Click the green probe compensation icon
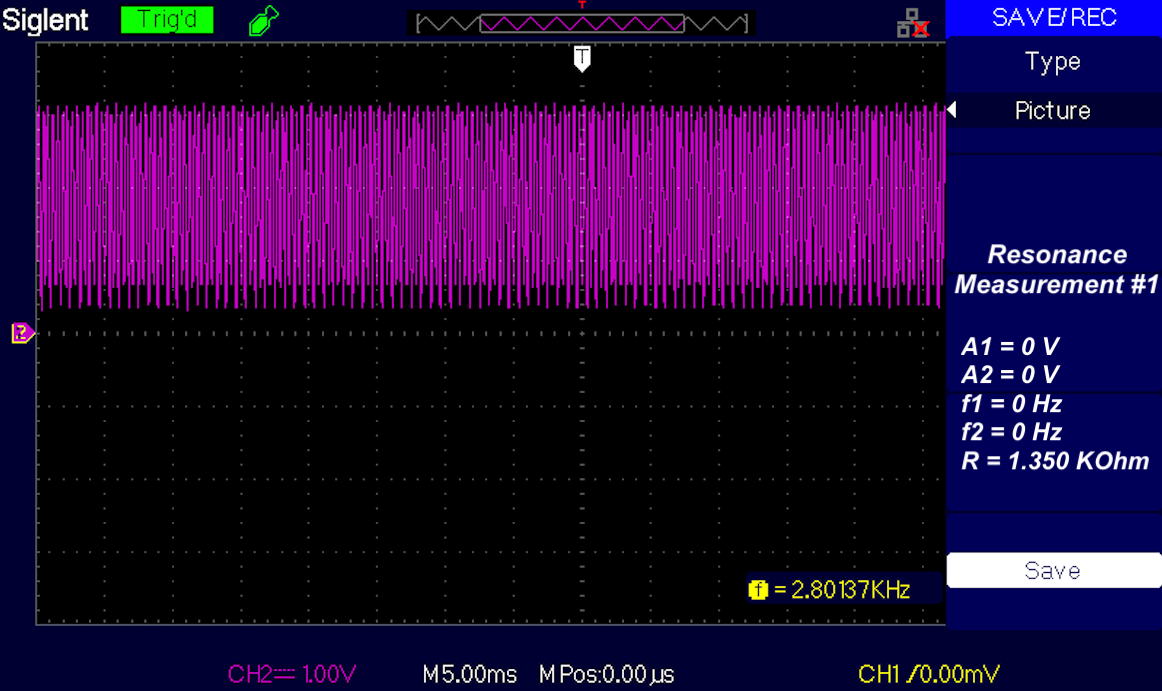 262,19
